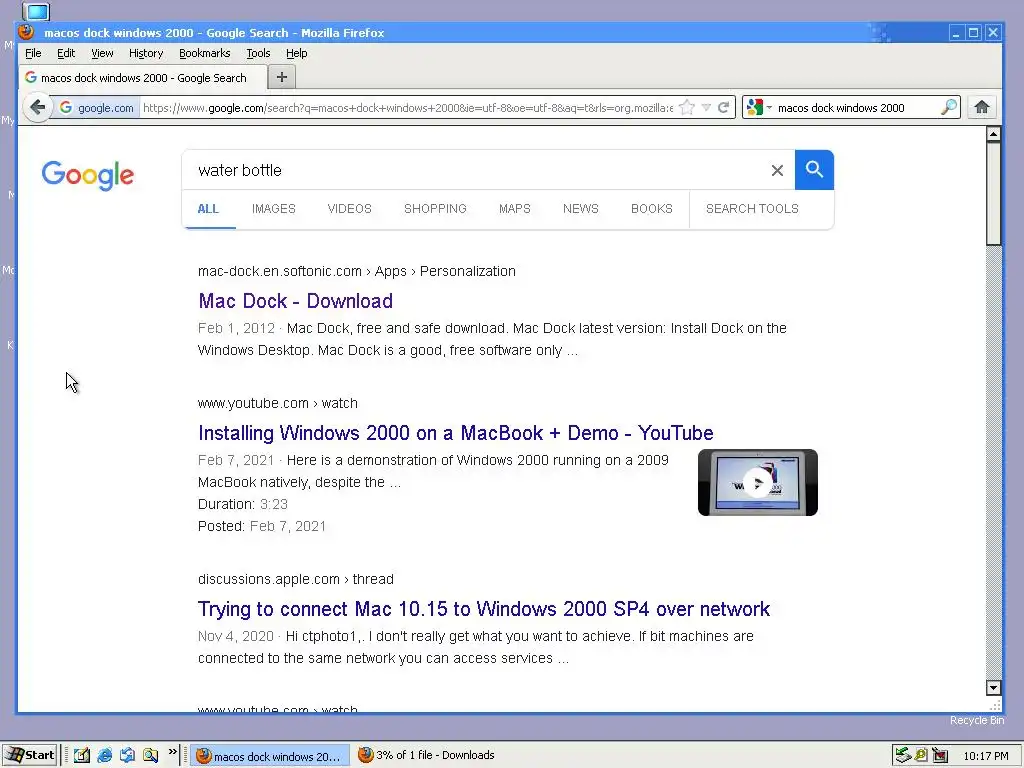Open the Windows Start menu
The width and height of the screenshot is (1024, 768).
click(30, 755)
